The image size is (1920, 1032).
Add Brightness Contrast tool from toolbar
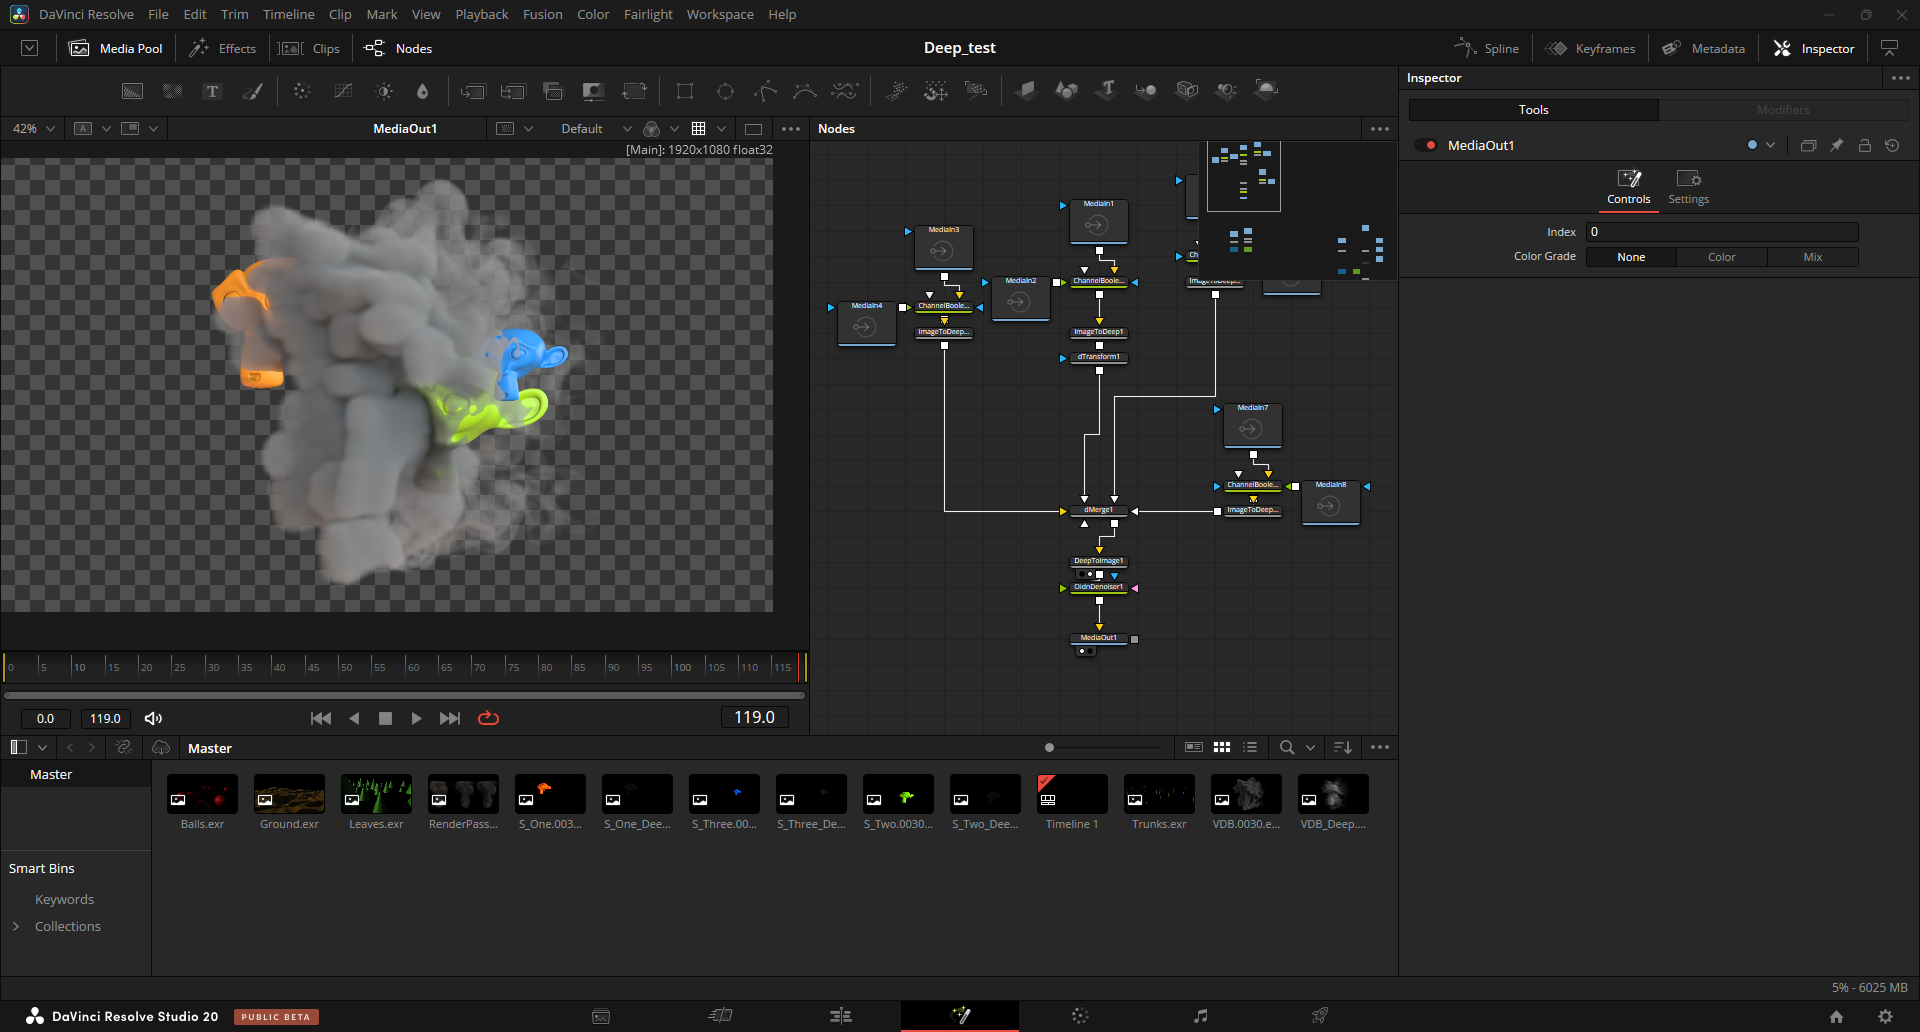384,91
